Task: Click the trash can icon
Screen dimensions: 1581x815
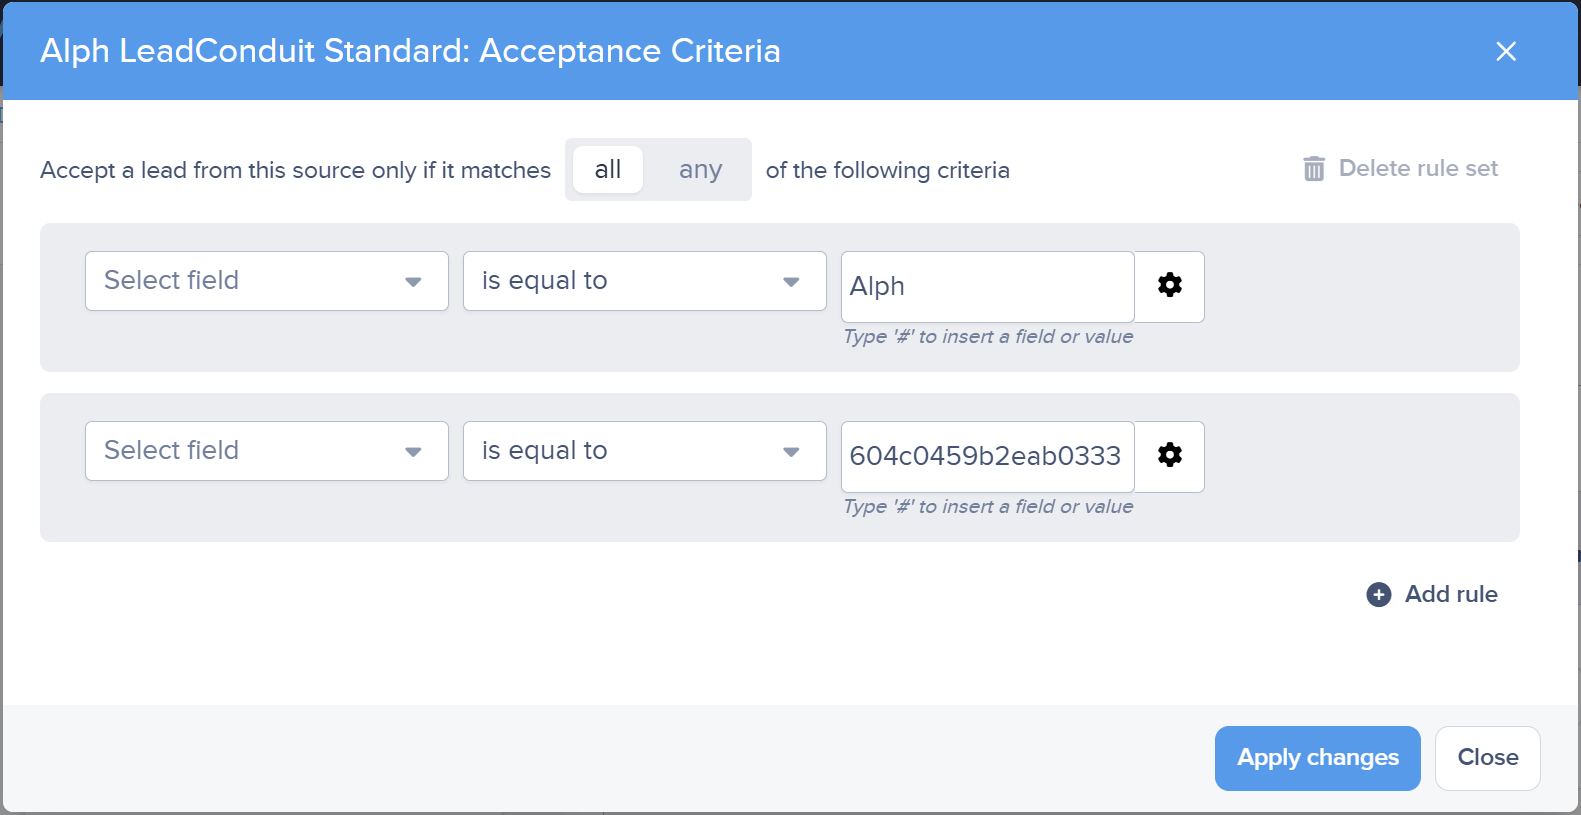Action: 1314,169
